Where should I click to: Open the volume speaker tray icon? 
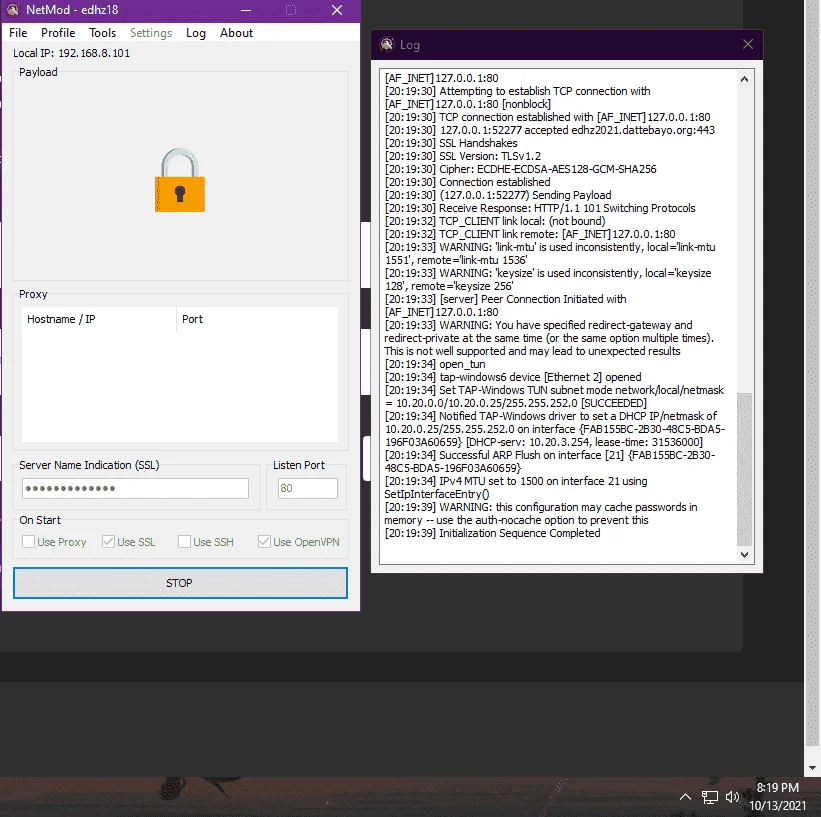point(733,797)
